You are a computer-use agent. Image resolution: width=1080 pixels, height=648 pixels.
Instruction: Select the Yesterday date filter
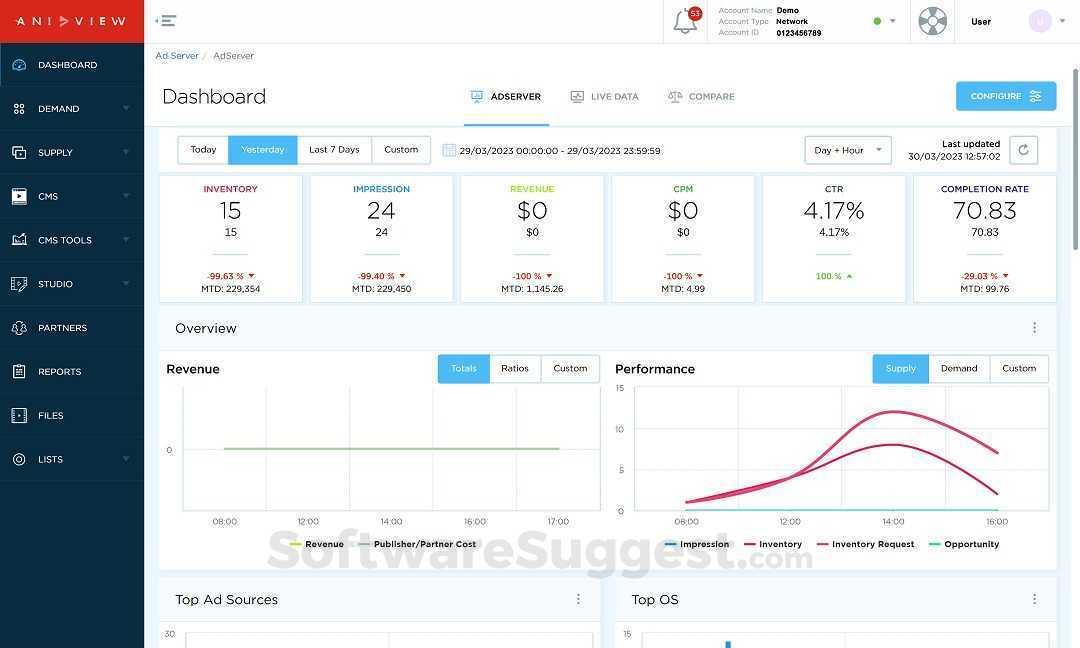(262, 149)
